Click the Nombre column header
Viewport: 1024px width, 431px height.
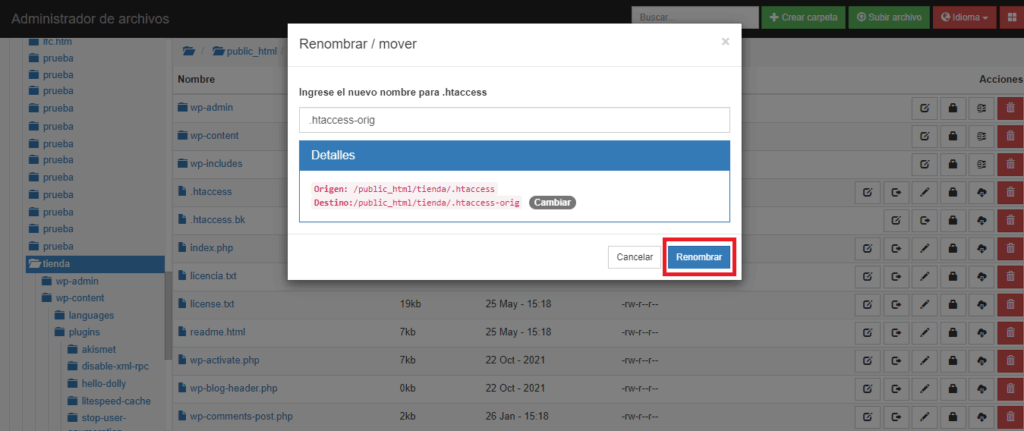click(x=197, y=80)
